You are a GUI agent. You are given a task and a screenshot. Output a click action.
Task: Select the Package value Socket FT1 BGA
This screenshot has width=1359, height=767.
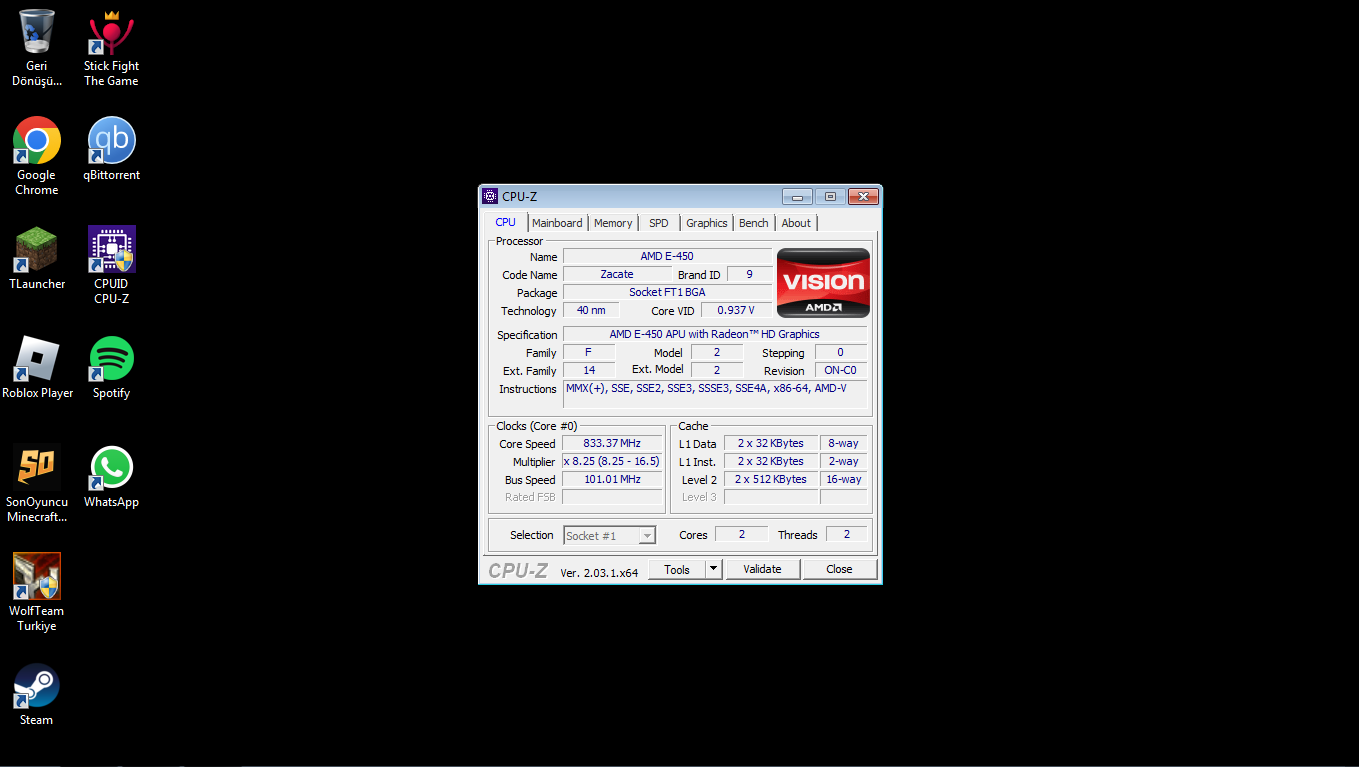coord(667,292)
